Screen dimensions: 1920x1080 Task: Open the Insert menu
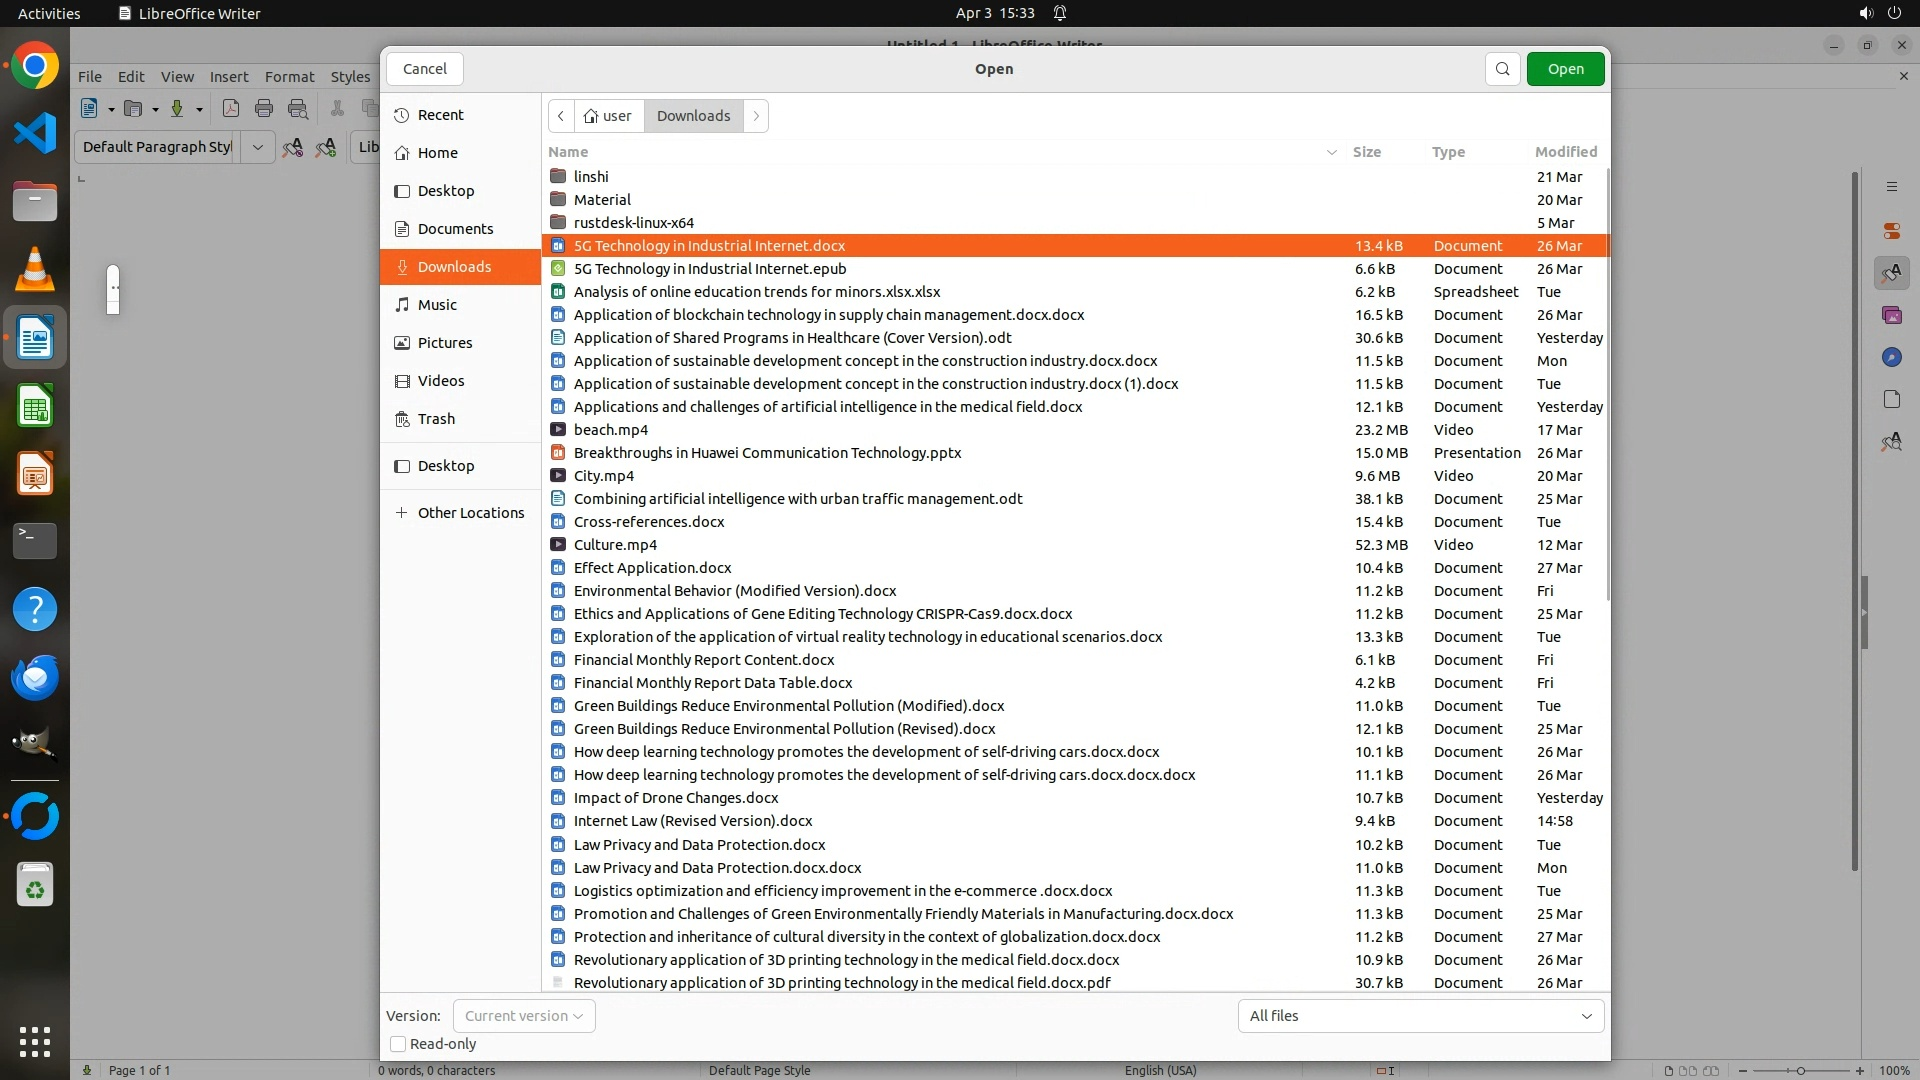pyautogui.click(x=228, y=77)
